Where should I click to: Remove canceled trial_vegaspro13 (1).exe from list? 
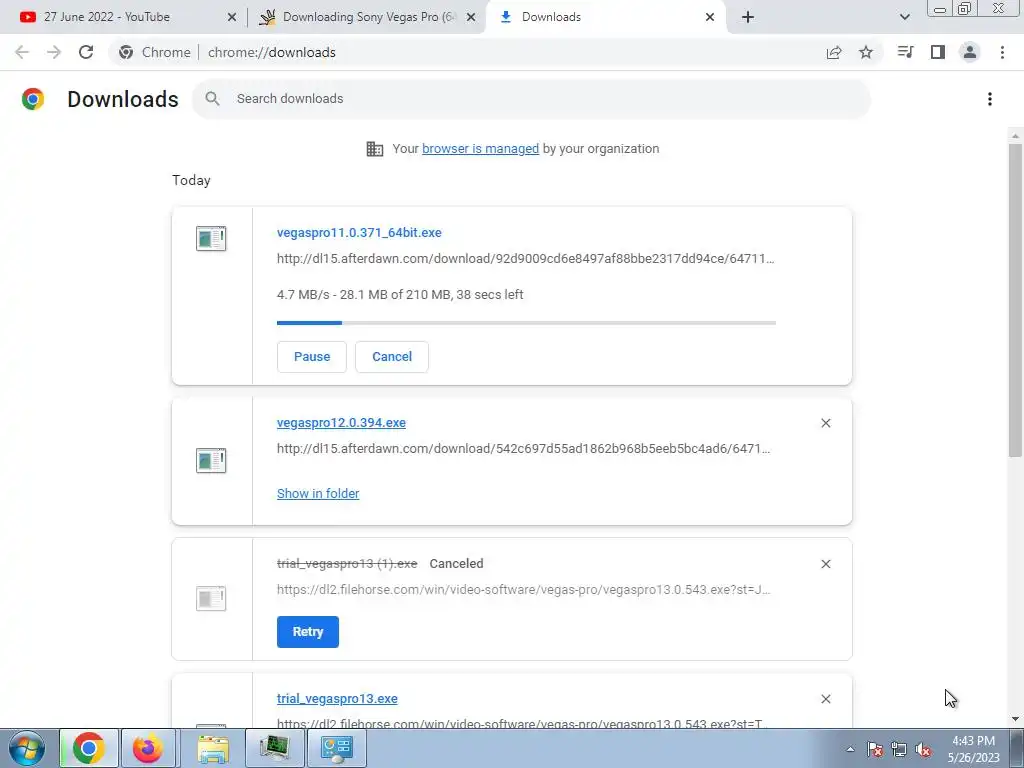[x=825, y=564]
